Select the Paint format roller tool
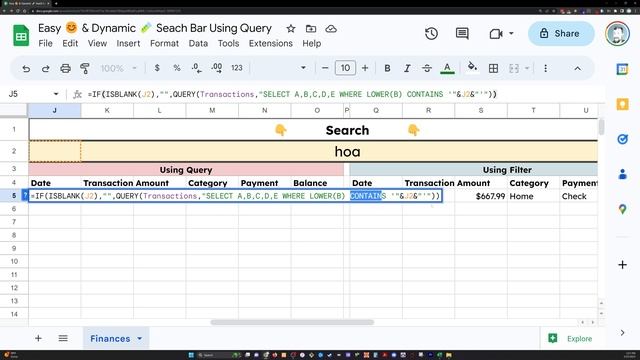The image size is (640, 360). click(85, 68)
